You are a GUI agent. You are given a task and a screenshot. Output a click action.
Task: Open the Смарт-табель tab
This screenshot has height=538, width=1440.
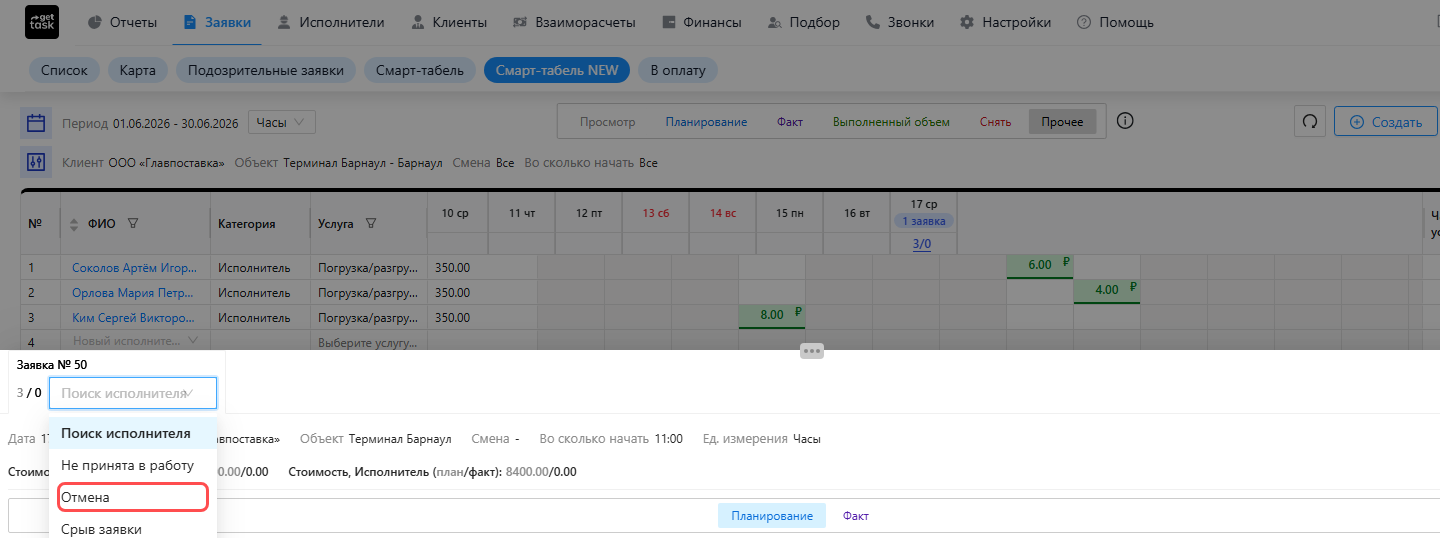click(419, 70)
